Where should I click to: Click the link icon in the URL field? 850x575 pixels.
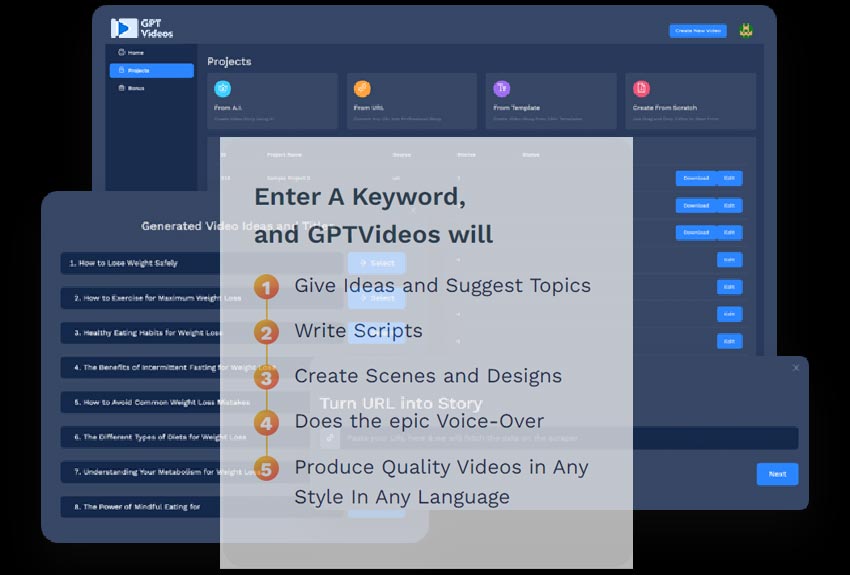coord(330,438)
